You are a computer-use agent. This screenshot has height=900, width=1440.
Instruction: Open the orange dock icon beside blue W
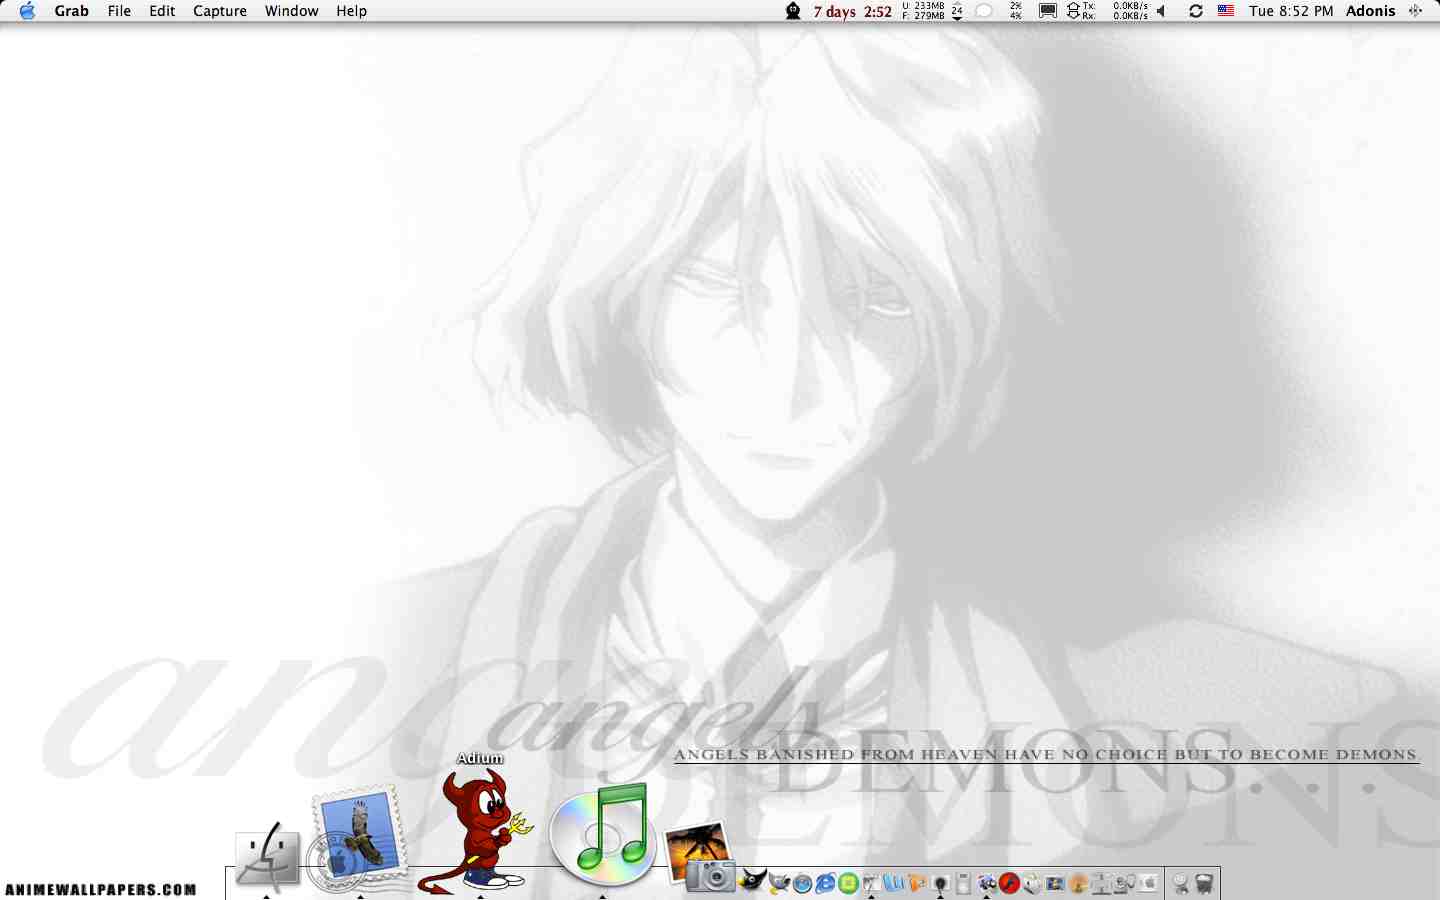[917, 883]
